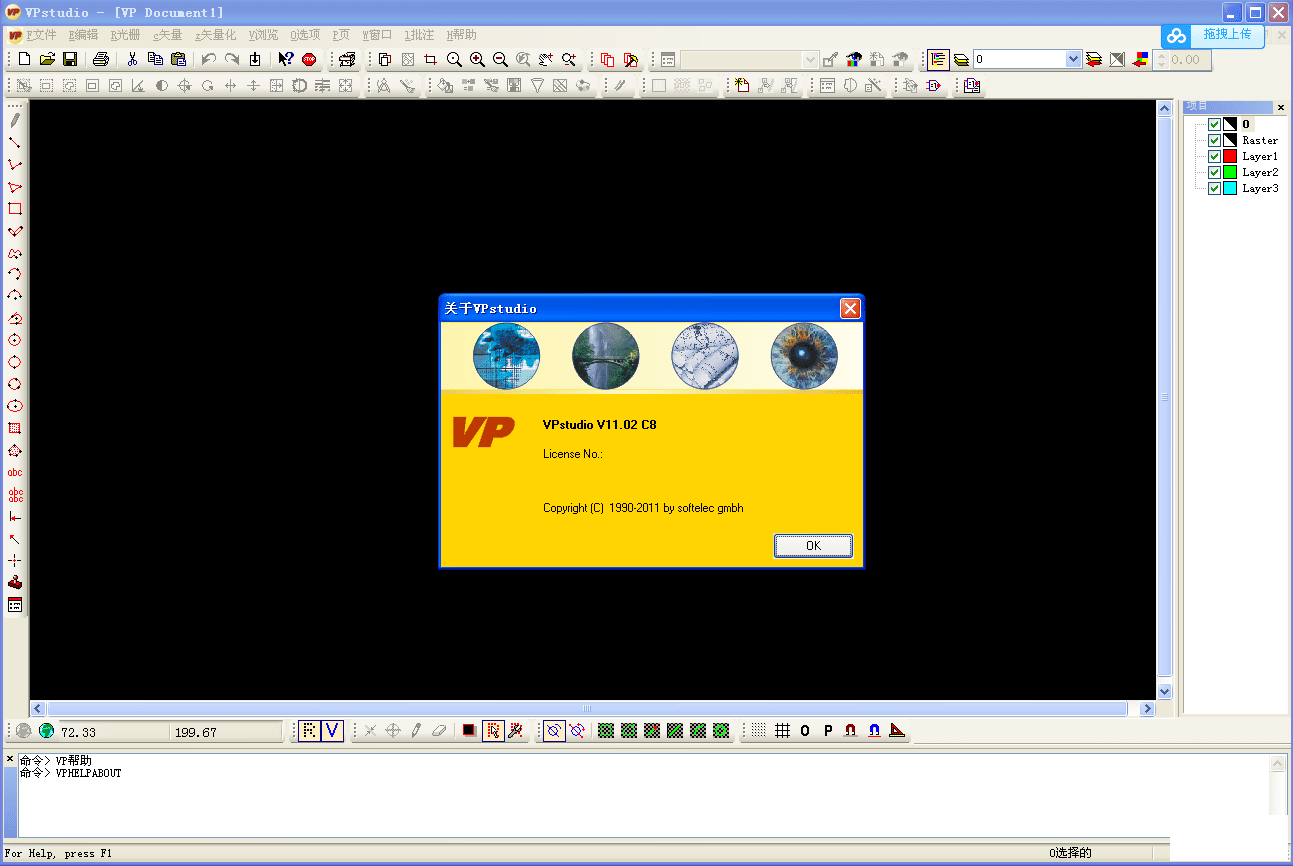Select the rectangle tool in left toolbar
Image resolution: width=1293 pixels, height=866 pixels.
(15, 209)
